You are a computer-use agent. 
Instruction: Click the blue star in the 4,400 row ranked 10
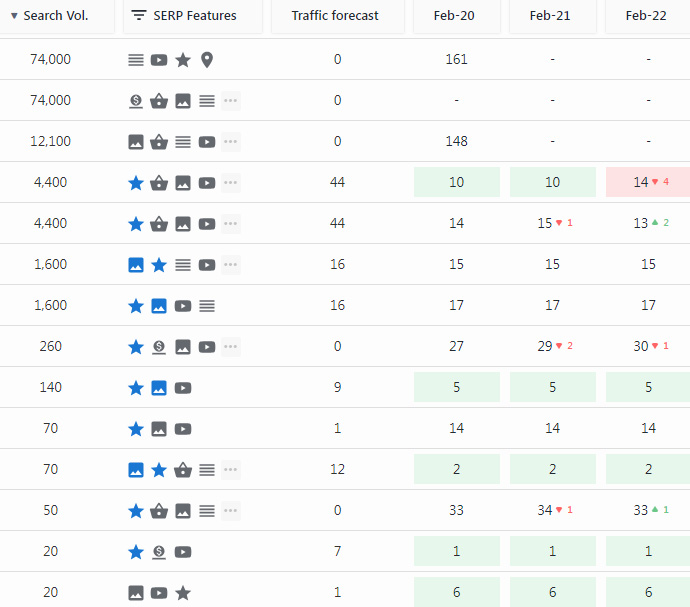[x=136, y=183]
